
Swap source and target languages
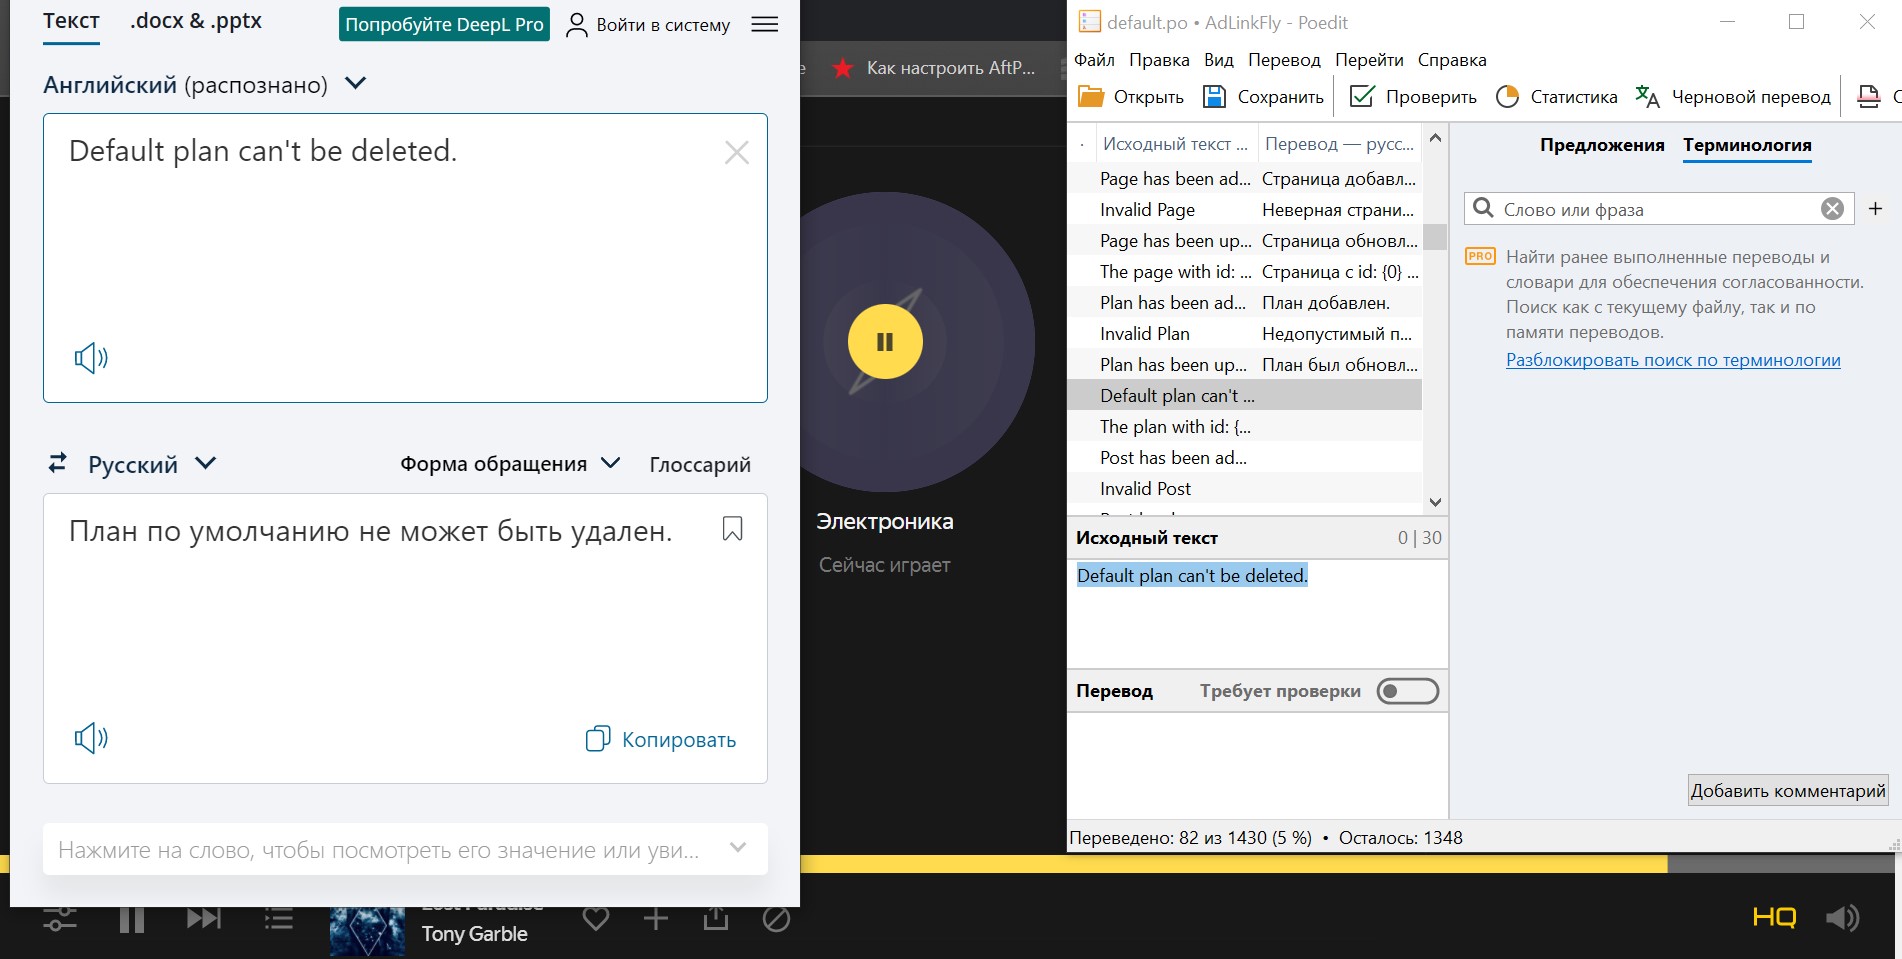58,463
